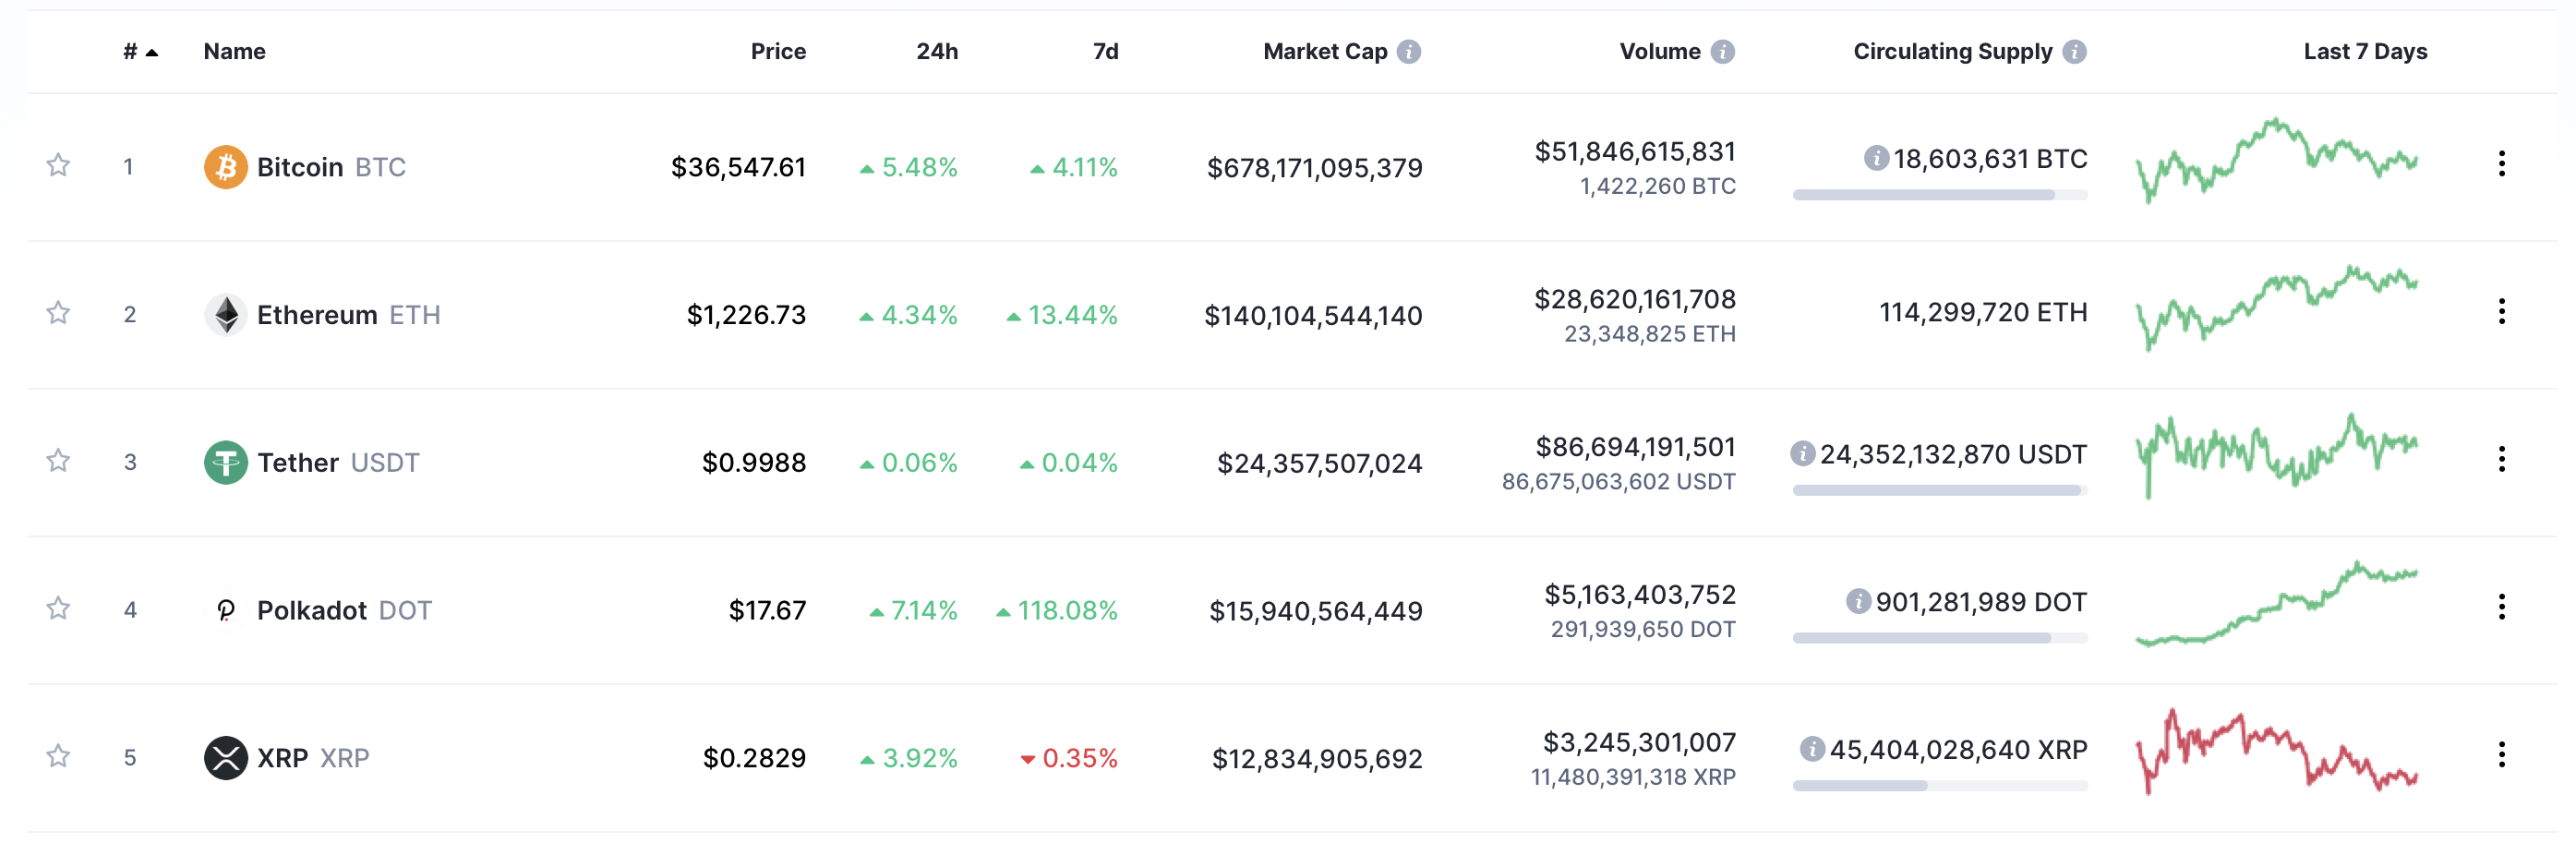Click info icon beside 901,281,989 DOT
Viewport: 2576px width, 855px height.
pos(1858,602)
